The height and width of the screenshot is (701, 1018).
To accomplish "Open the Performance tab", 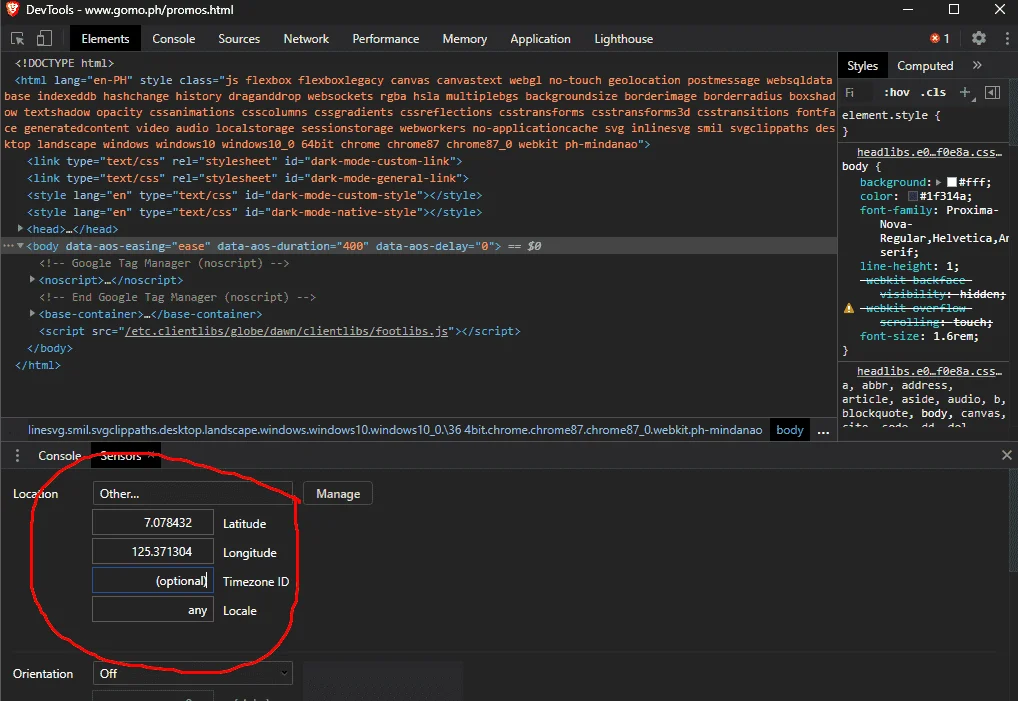I will pos(386,39).
